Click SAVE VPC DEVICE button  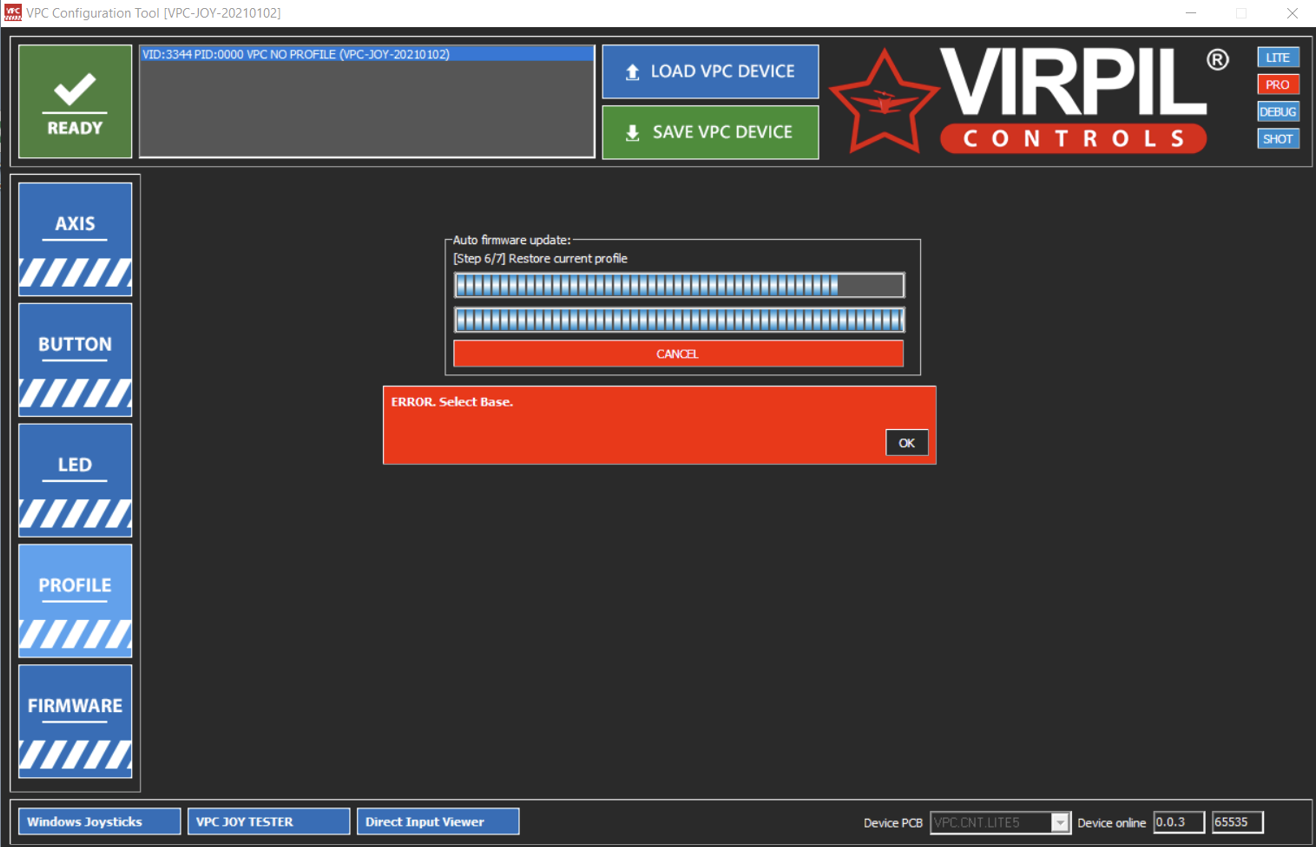click(710, 132)
